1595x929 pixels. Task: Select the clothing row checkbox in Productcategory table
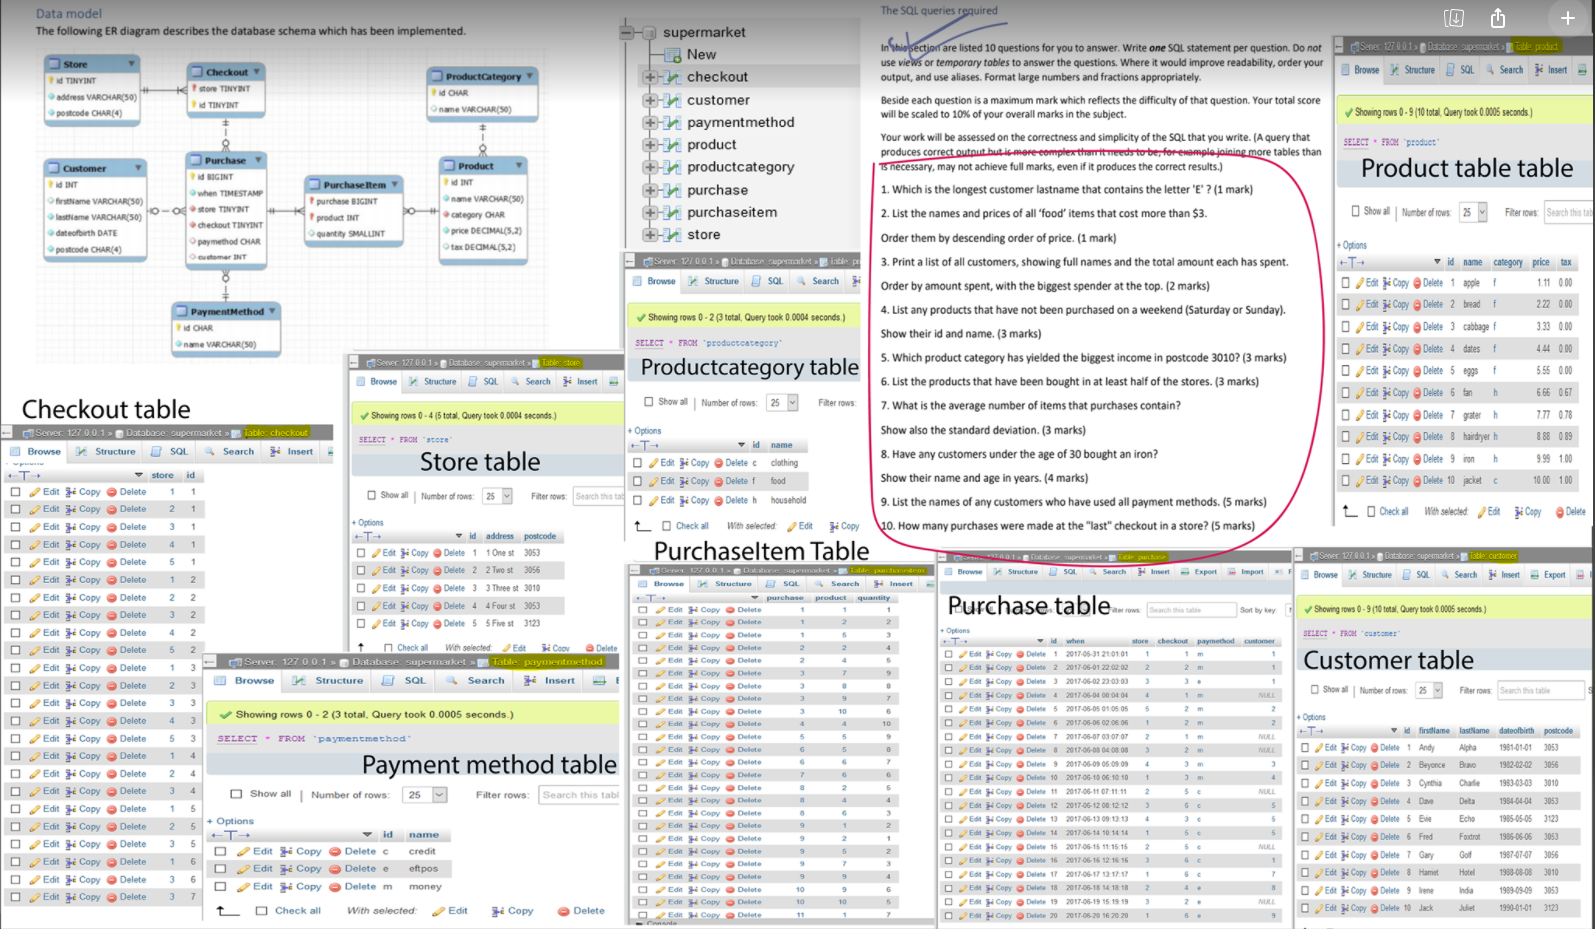637,463
